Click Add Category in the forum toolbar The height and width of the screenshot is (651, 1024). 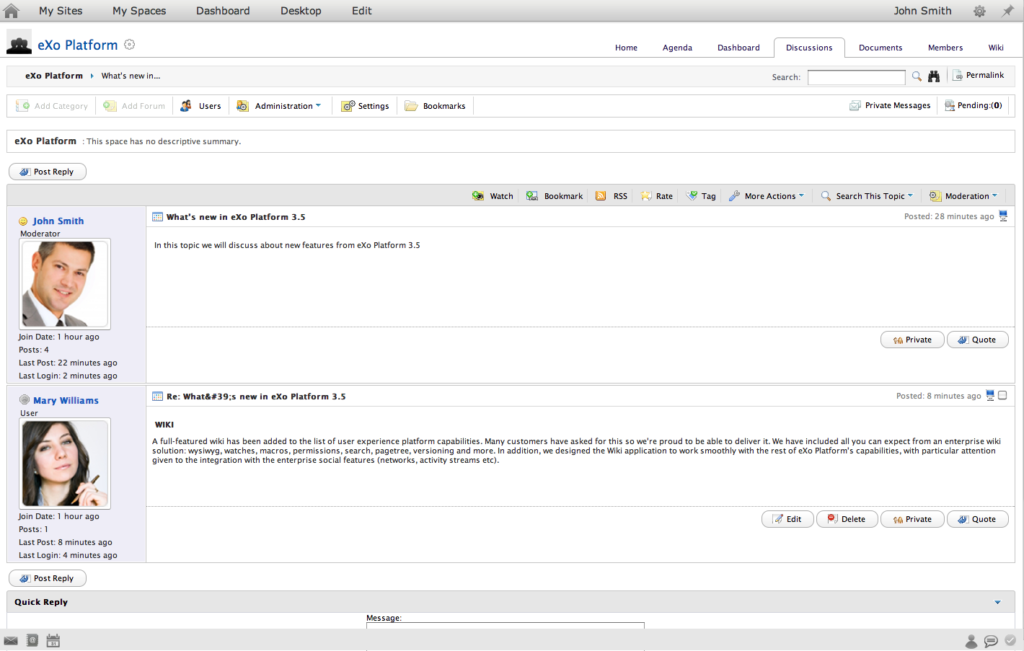click(x=52, y=106)
